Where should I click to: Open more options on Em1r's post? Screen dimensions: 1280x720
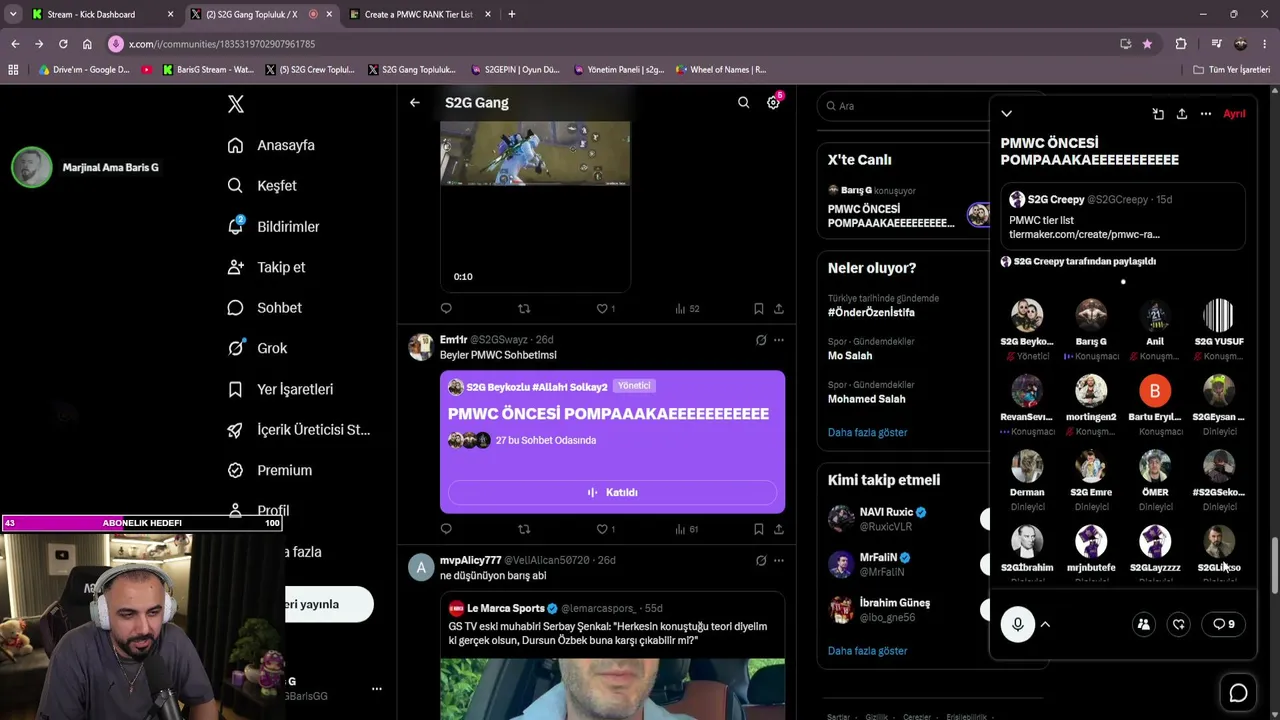click(x=779, y=340)
